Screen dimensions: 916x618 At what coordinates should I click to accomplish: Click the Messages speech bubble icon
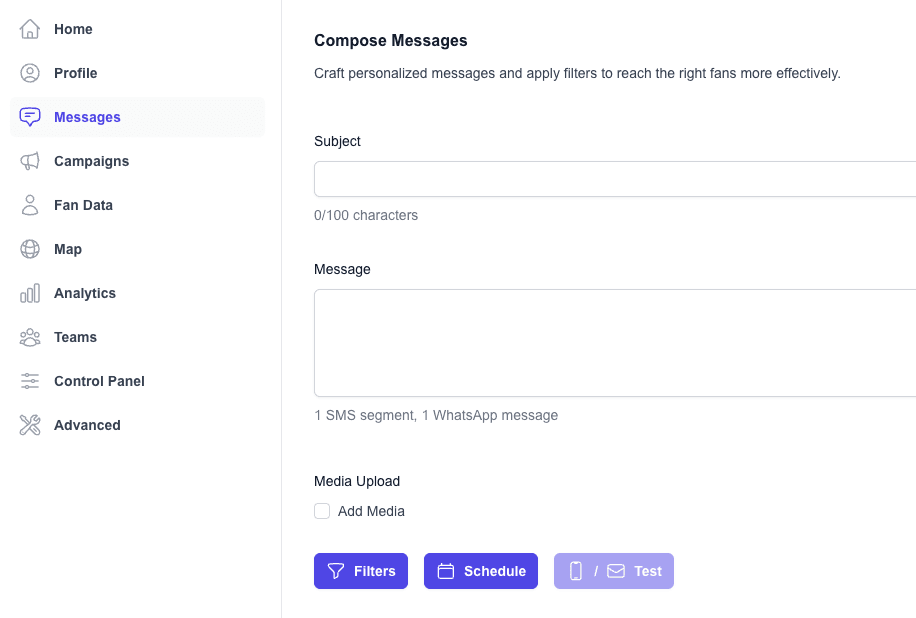point(30,117)
